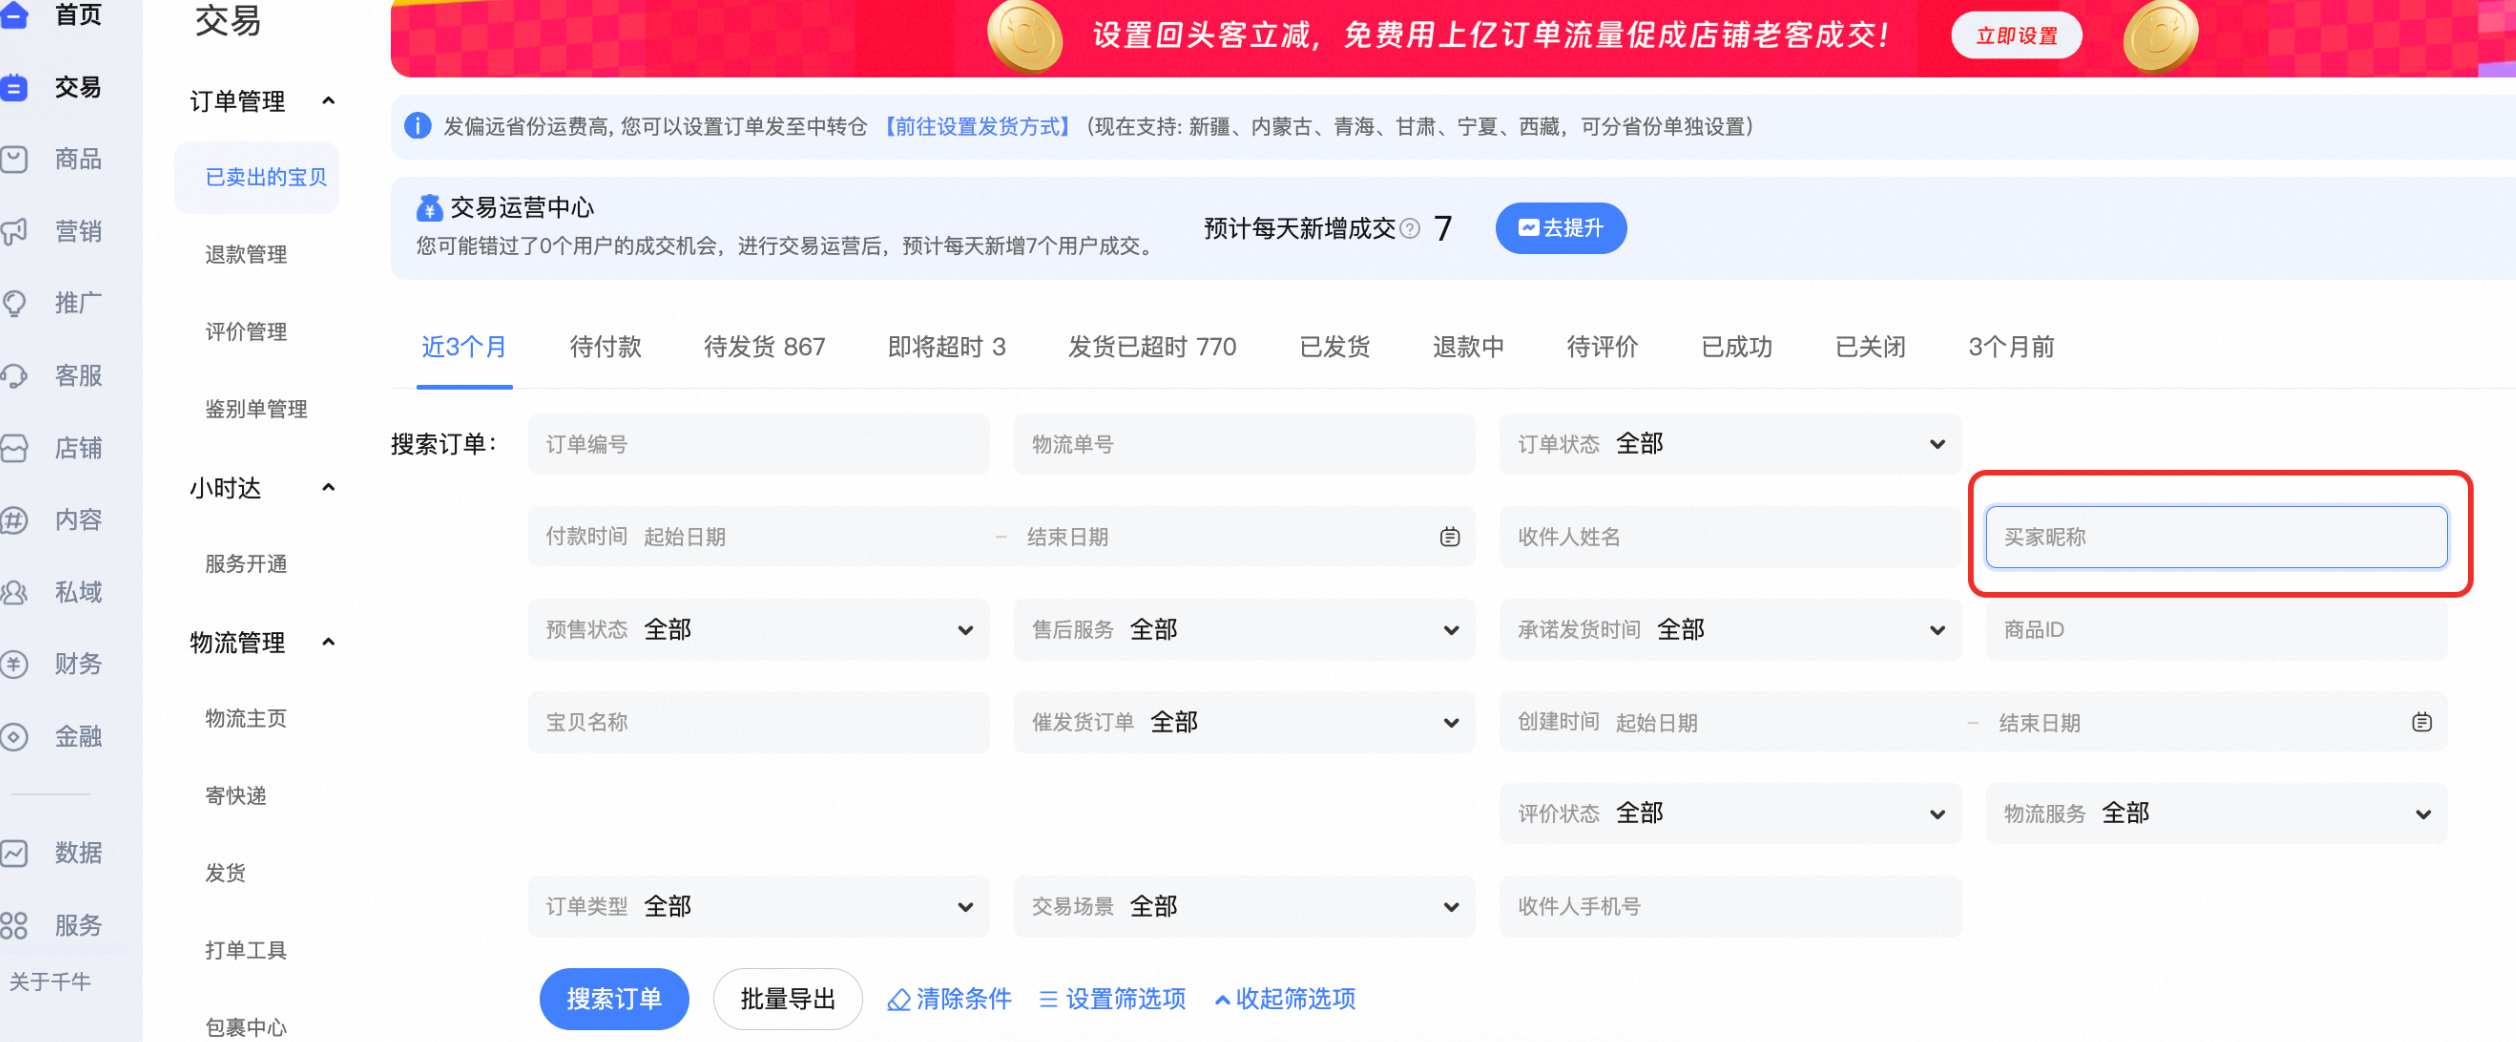This screenshot has height=1042, width=2516.
Task: Open 承诺发货时间 dropdown
Action: pos(1730,630)
